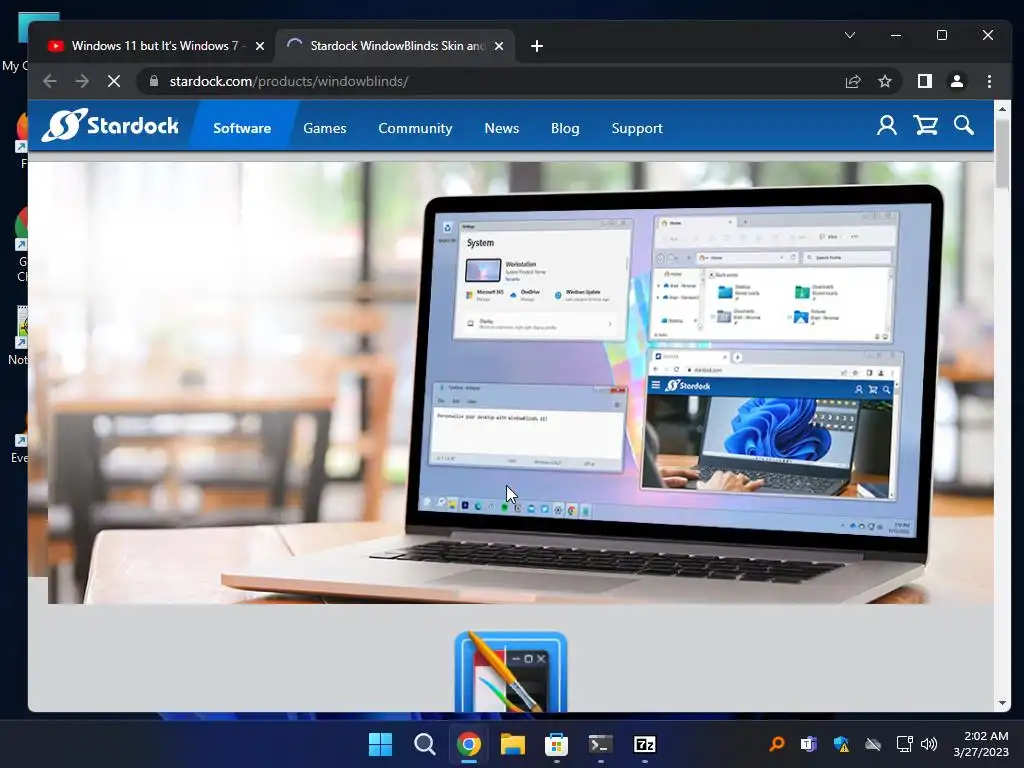1024x768 pixels.
Task: Click the volume speaker tray icon
Action: [x=929, y=744]
